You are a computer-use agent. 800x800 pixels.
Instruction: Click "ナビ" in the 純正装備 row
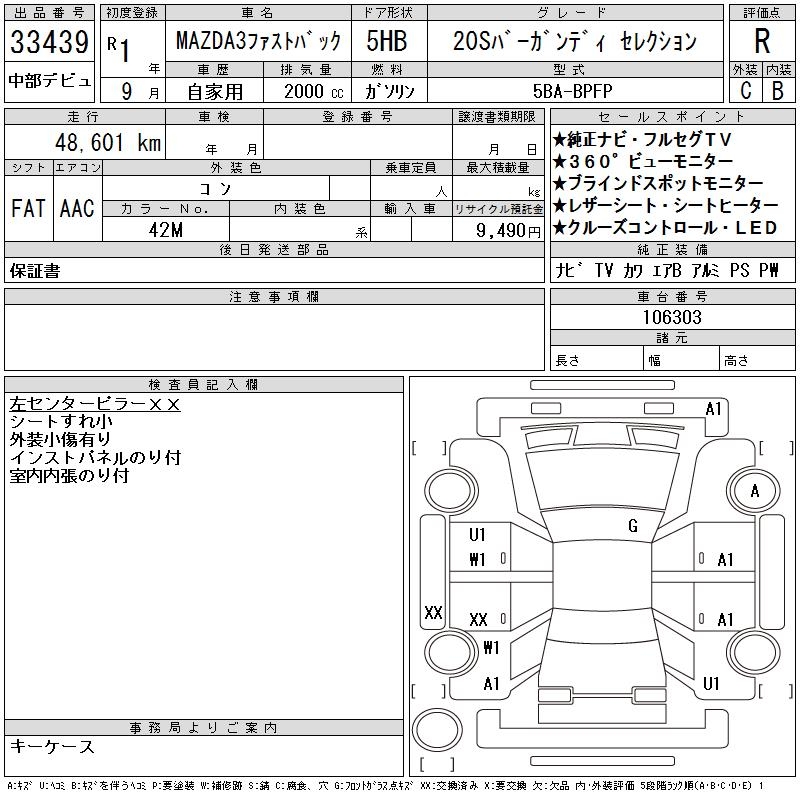click(569, 270)
